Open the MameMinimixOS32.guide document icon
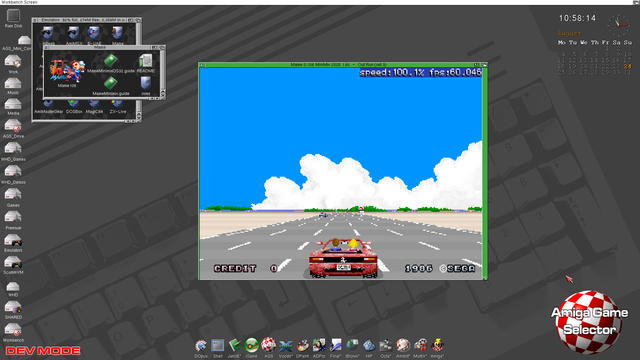 [110, 61]
